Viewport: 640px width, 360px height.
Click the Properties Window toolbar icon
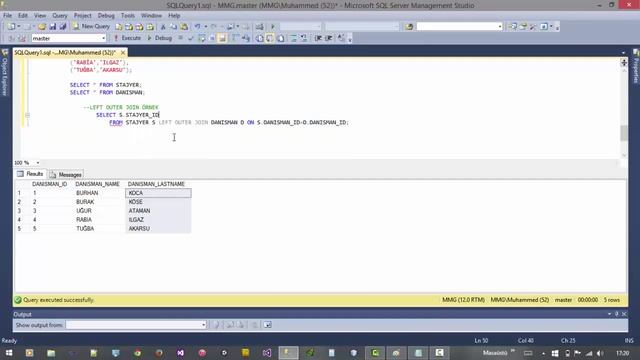(x=523, y=27)
